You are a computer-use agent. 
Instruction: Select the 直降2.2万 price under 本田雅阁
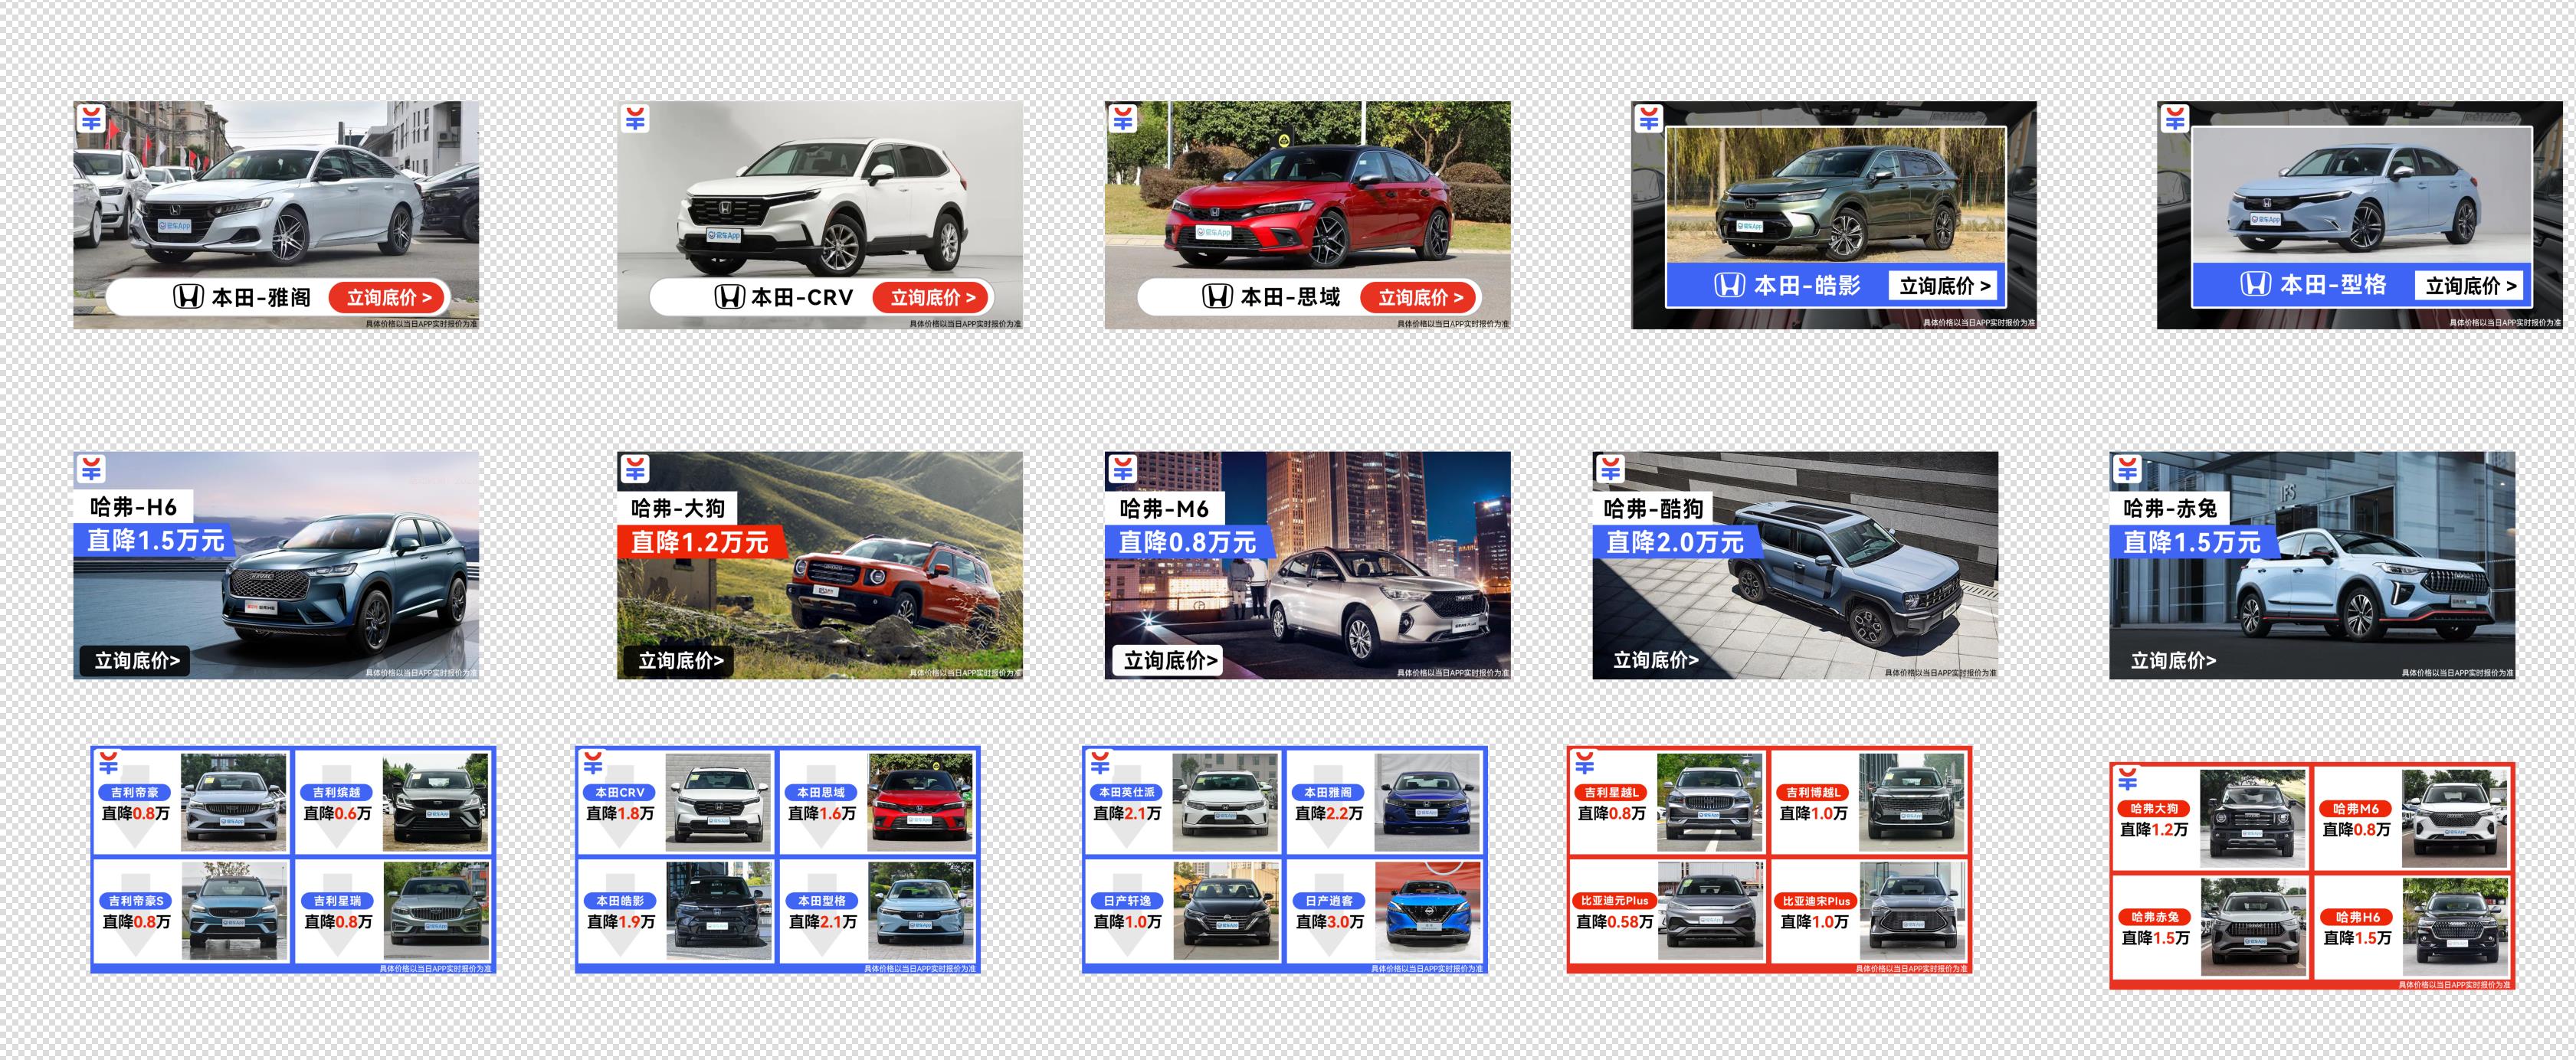pyautogui.click(x=1328, y=814)
